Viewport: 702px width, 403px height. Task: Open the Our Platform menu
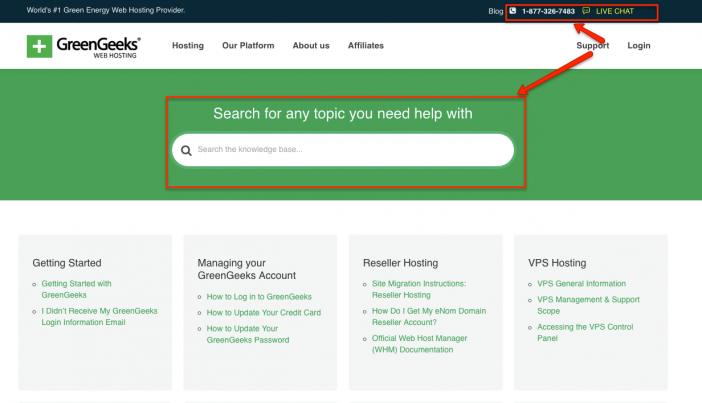(x=248, y=45)
